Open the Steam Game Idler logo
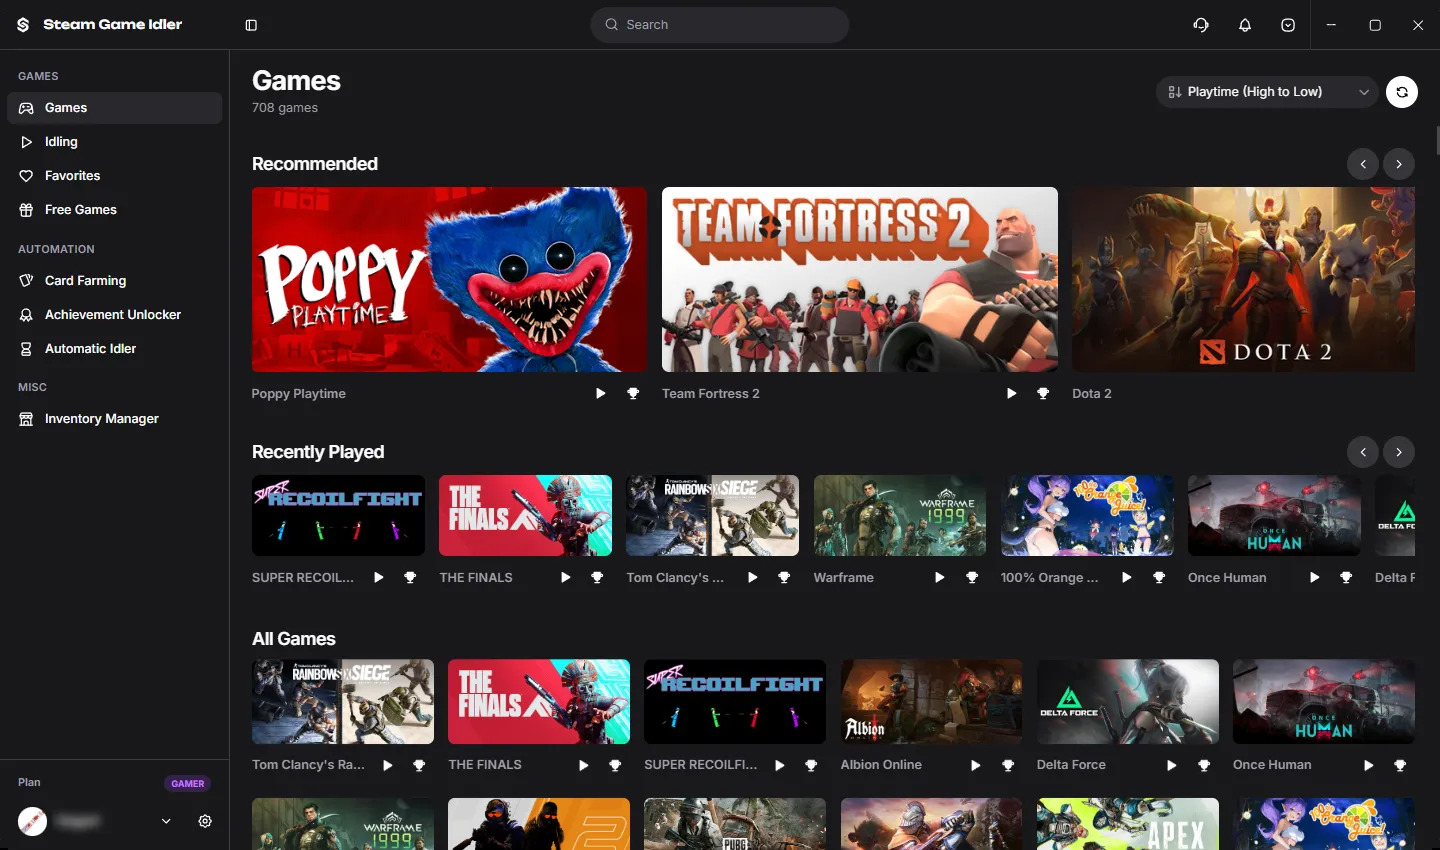The height and width of the screenshot is (850, 1440). (23, 25)
